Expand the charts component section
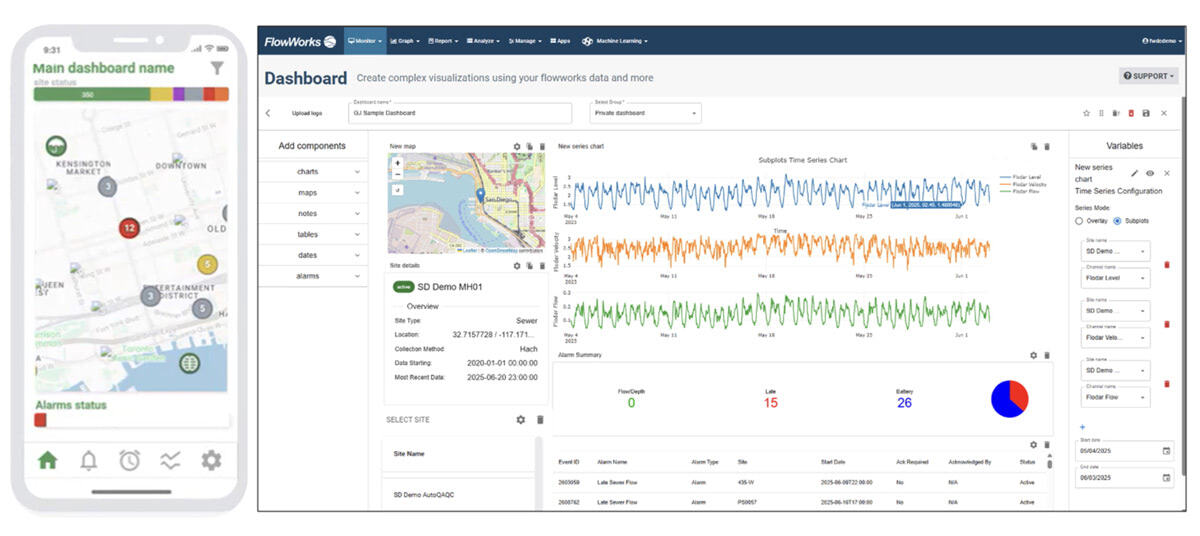 pyautogui.click(x=314, y=172)
